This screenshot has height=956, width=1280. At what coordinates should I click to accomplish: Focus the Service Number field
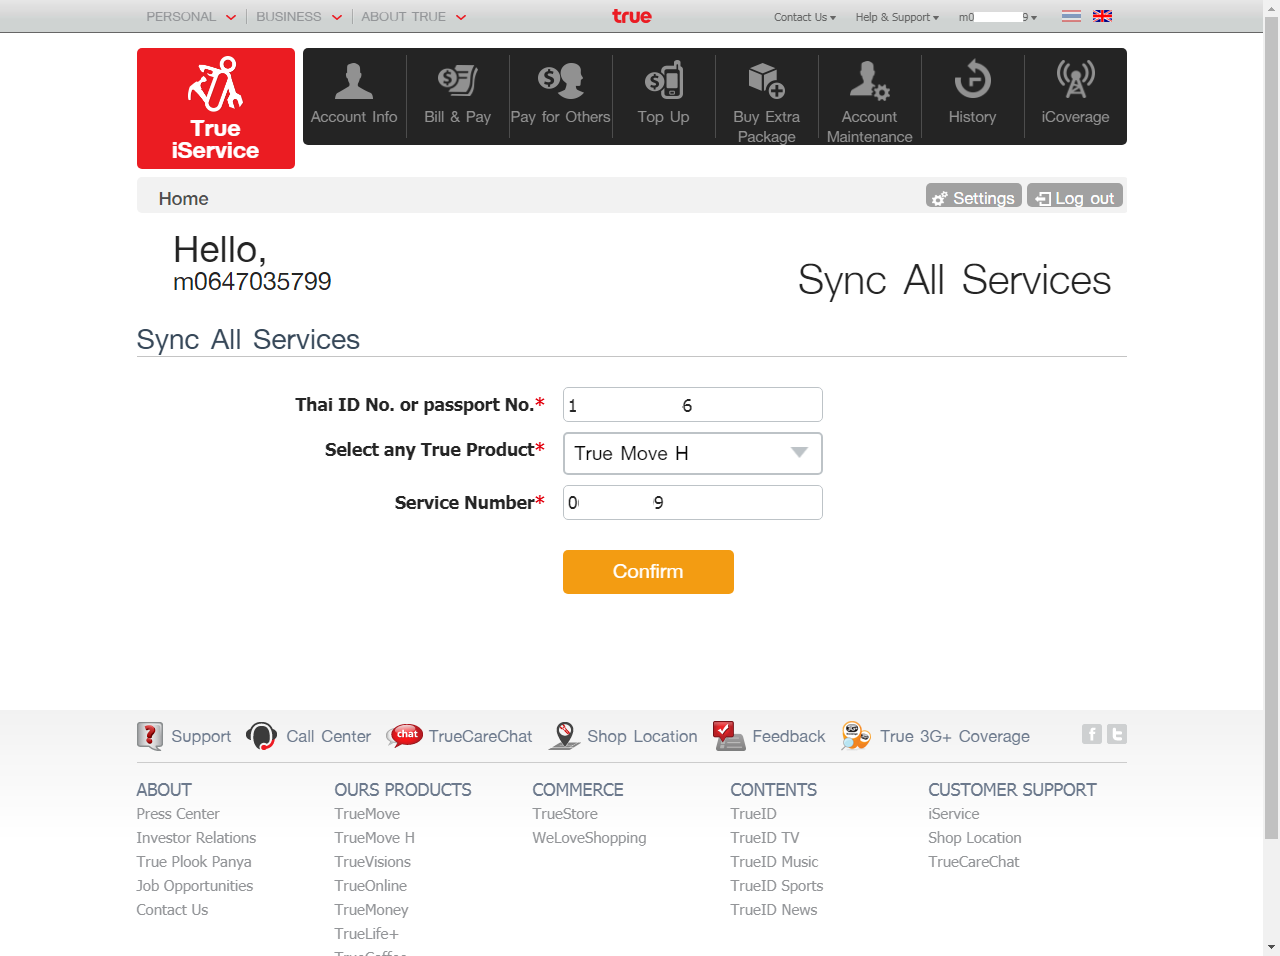pyautogui.click(x=693, y=503)
